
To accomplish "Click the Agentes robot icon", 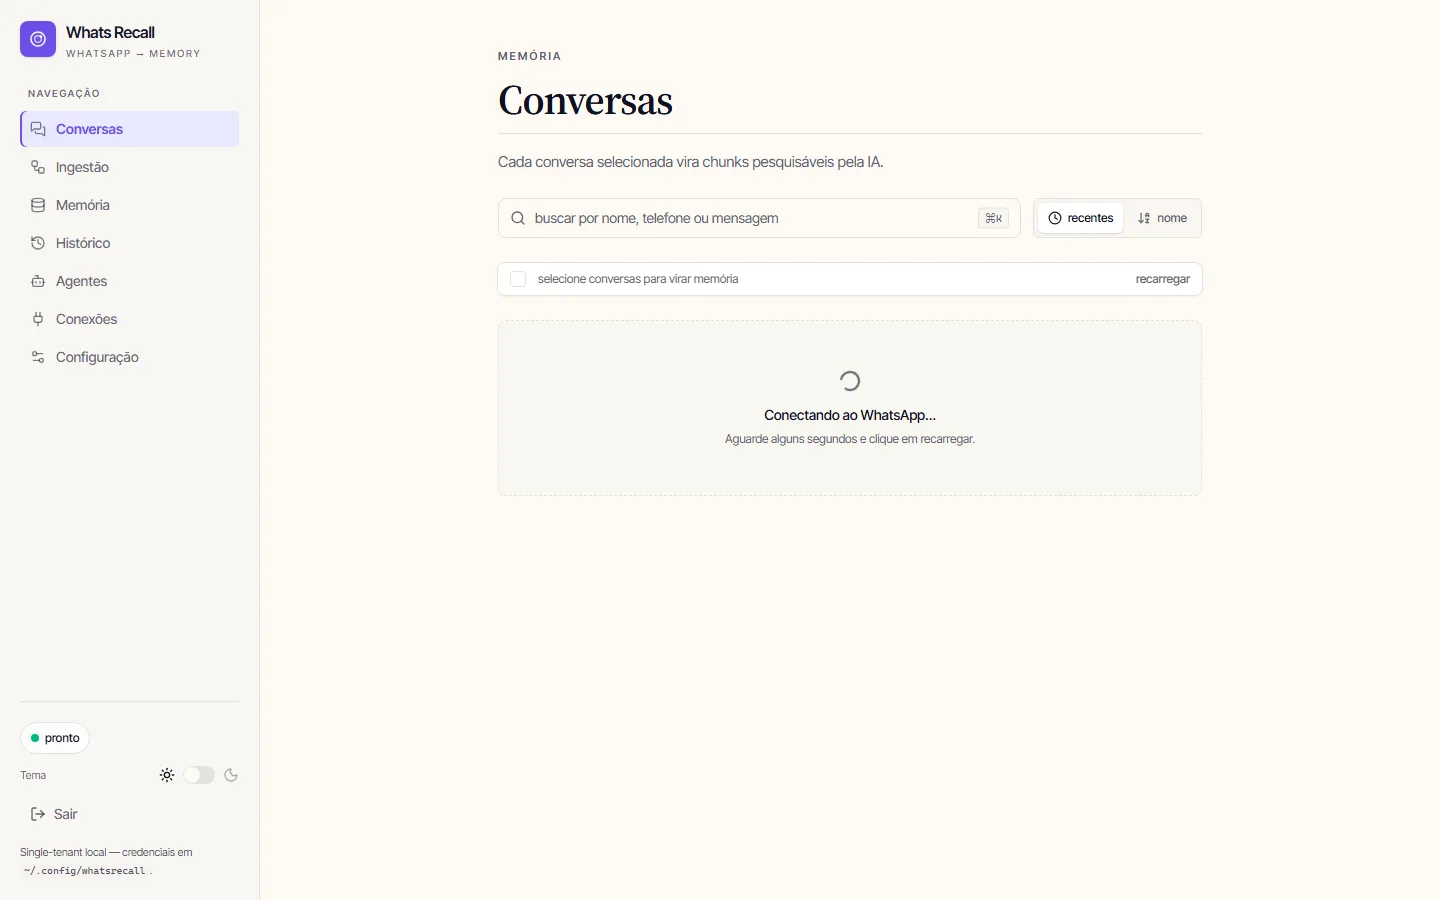I will [38, 281].
